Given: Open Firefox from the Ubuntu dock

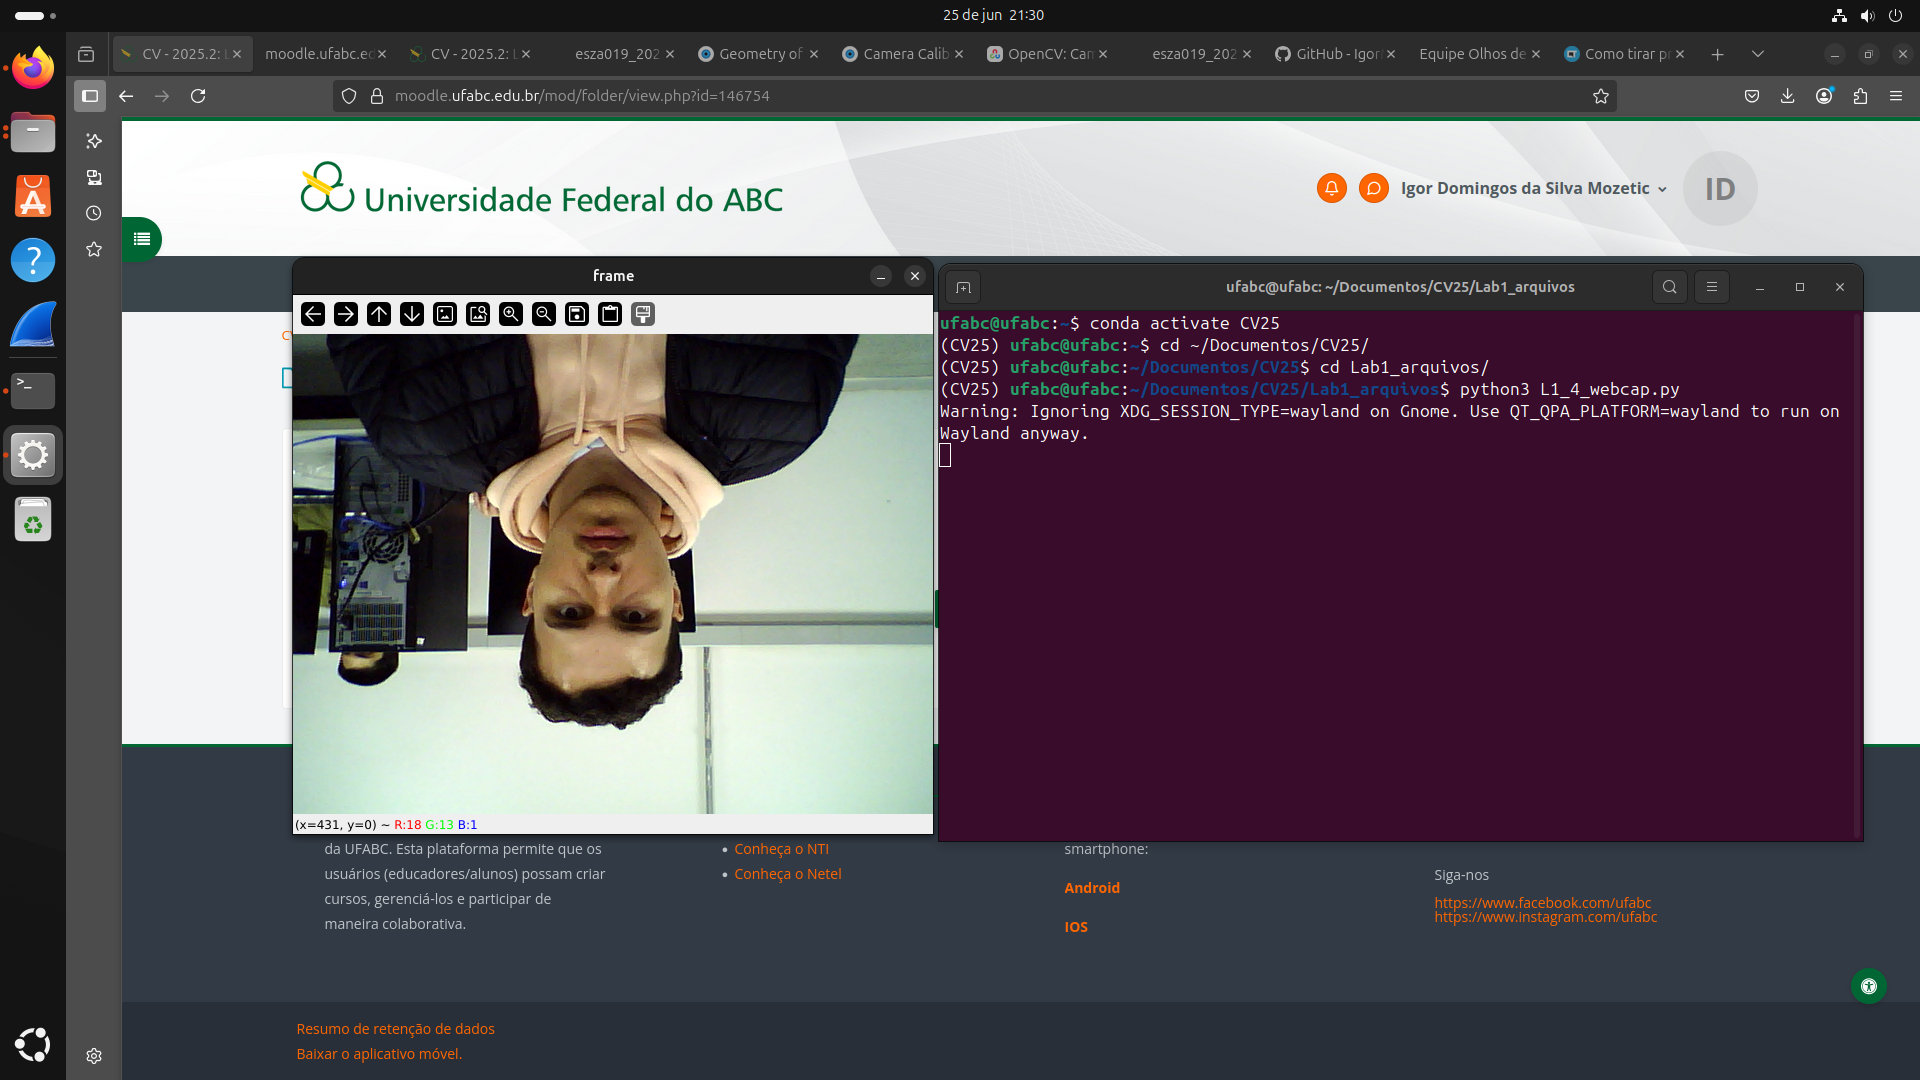Looking at the screenshot, I should (33, 68).
